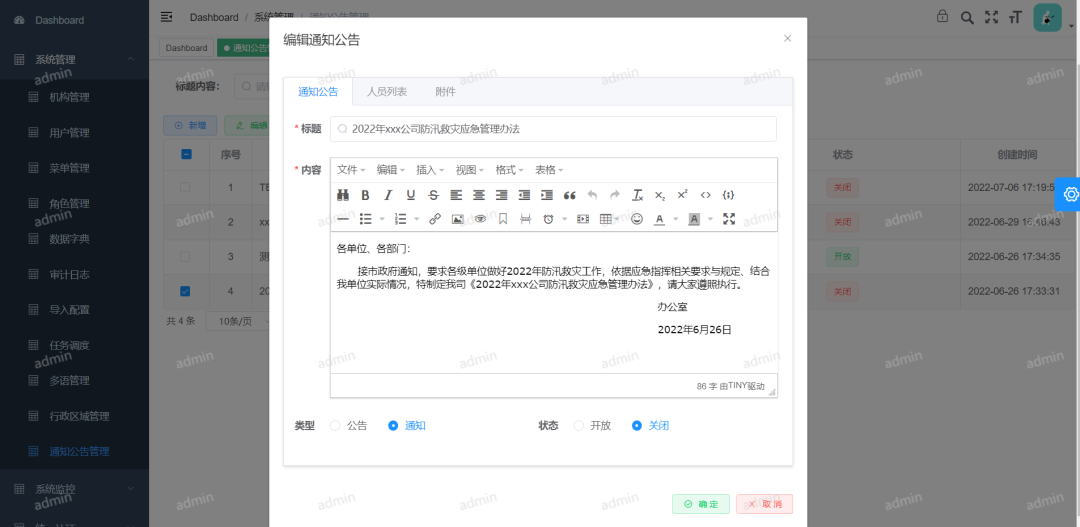The height and width of the screenshot is (527, 1080).
Task: Select the 公告 type radio button
Action: (335, 426)
